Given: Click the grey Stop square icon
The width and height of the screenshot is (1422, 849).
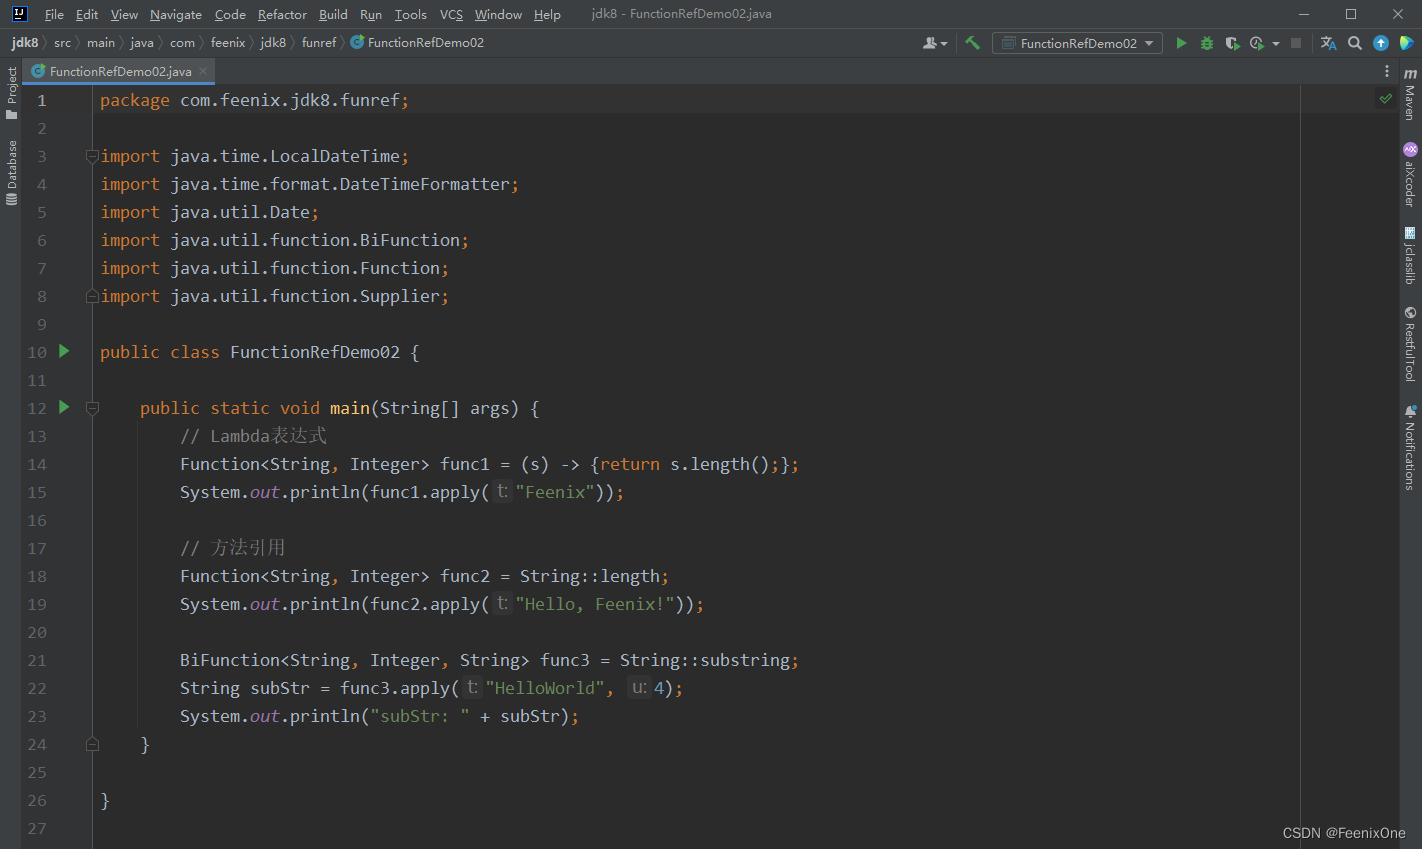Looking at the screenshot, I should point(1296,43).
